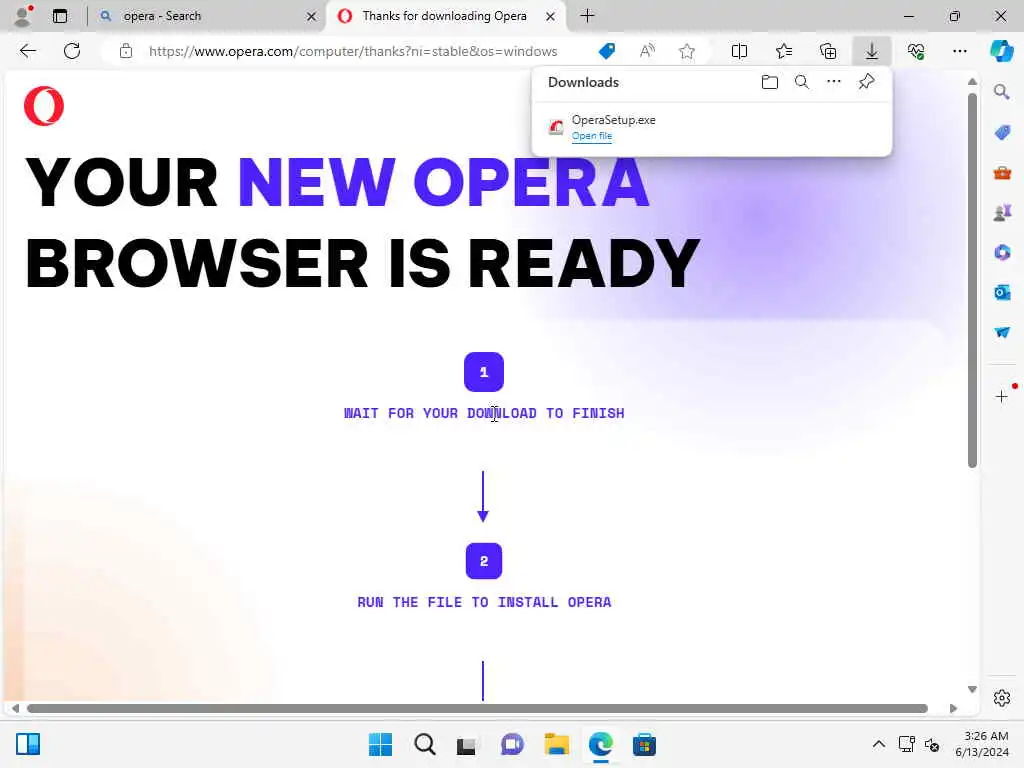The width and height of the screenshot is (1024, 768).
Task: Open Browser essentials heart icon
Action: pos(916,51)
